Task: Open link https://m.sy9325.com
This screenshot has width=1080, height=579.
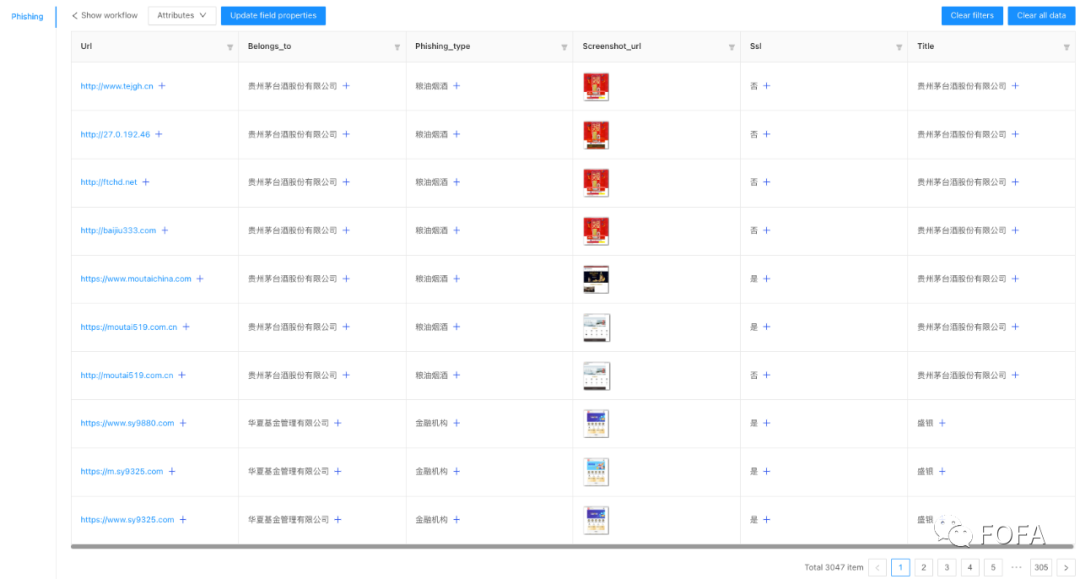Action: [121, 472]
